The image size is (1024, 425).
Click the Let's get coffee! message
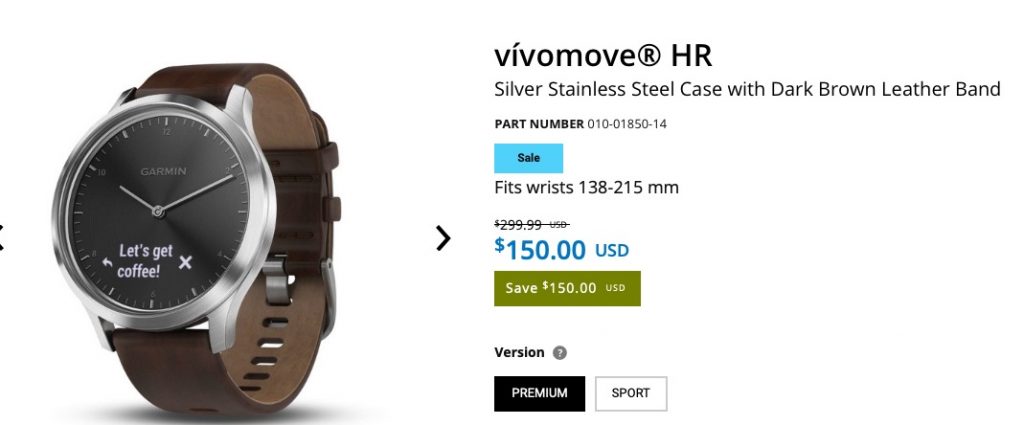coord(145,260)
